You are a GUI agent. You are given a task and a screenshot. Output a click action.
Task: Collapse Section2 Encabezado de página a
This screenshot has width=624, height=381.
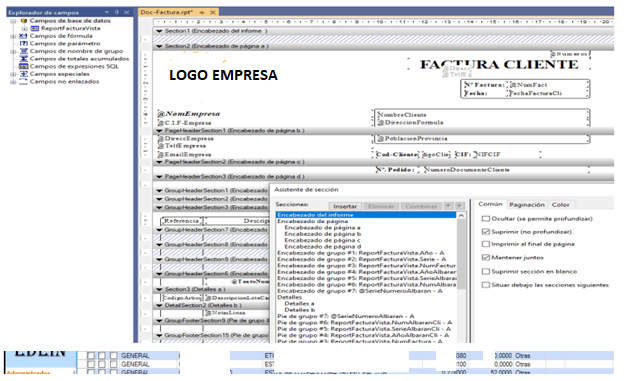159,46
